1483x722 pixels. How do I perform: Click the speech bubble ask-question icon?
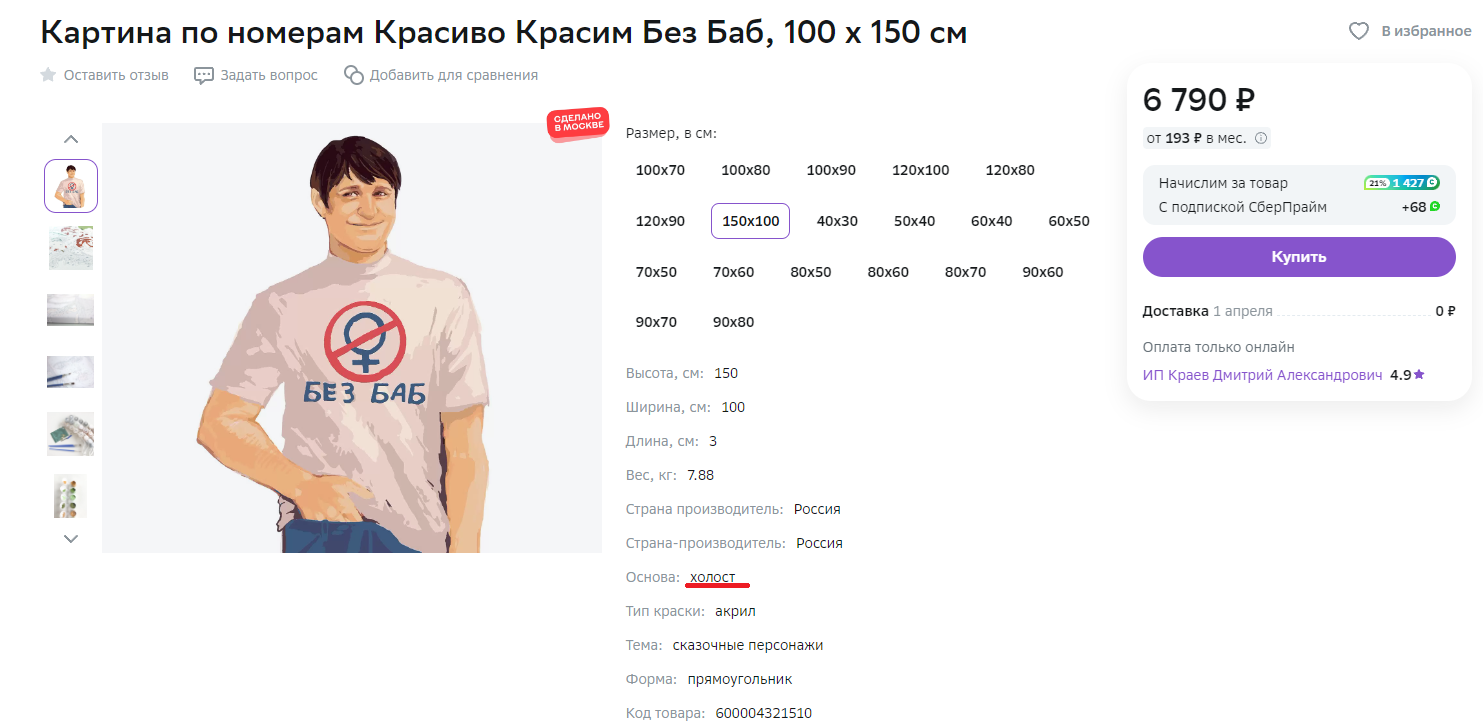point(204,75)
